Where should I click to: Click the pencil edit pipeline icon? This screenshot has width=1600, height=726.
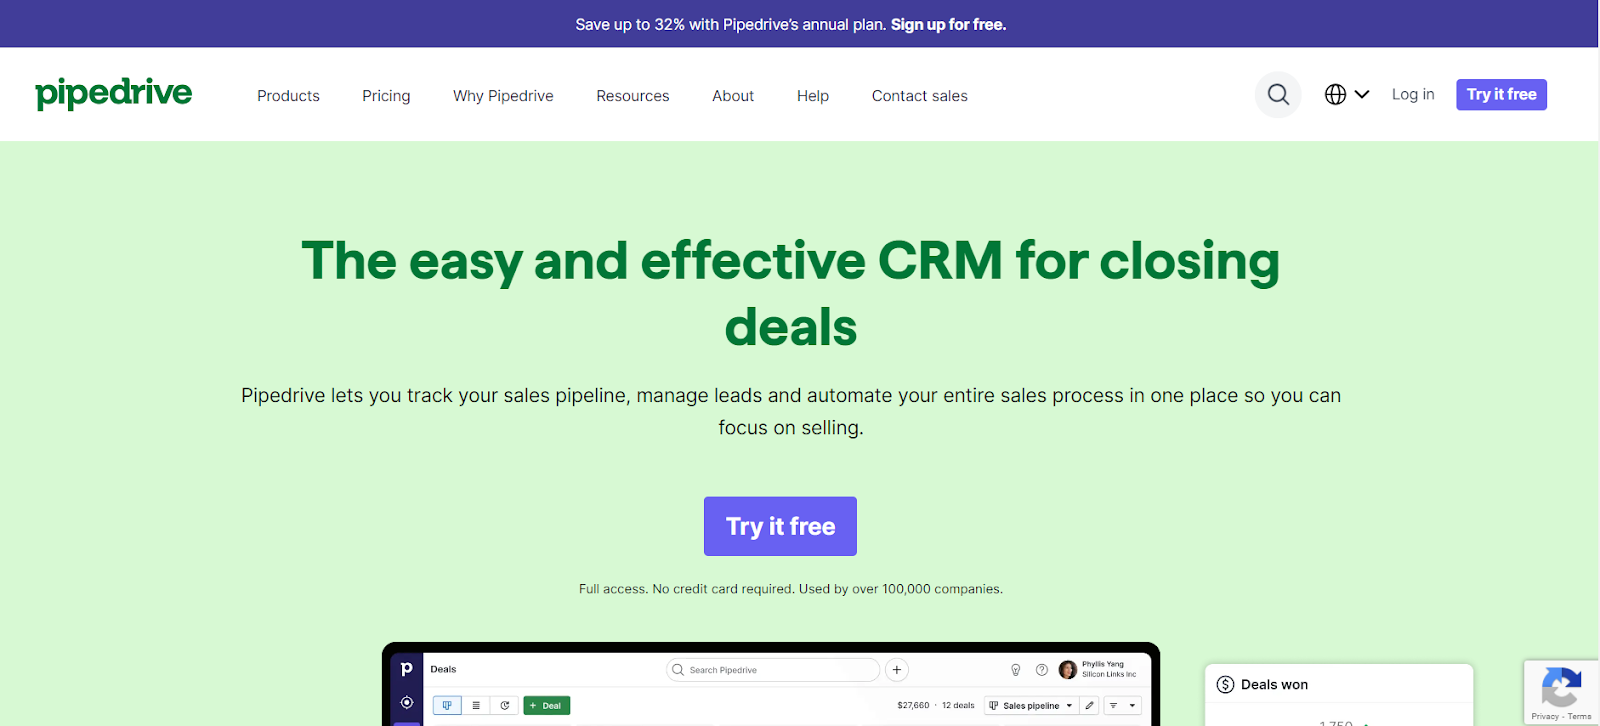[x=1090, y=705]
